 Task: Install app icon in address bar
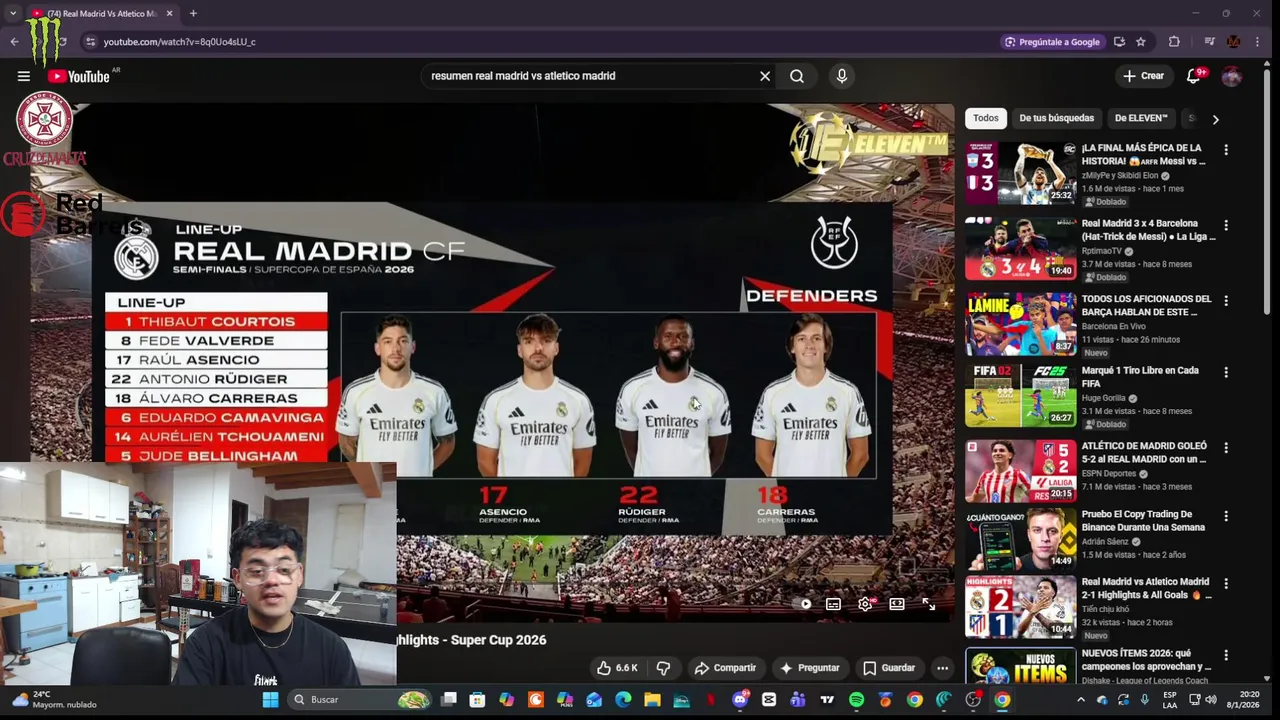(x=1119, y=42)
